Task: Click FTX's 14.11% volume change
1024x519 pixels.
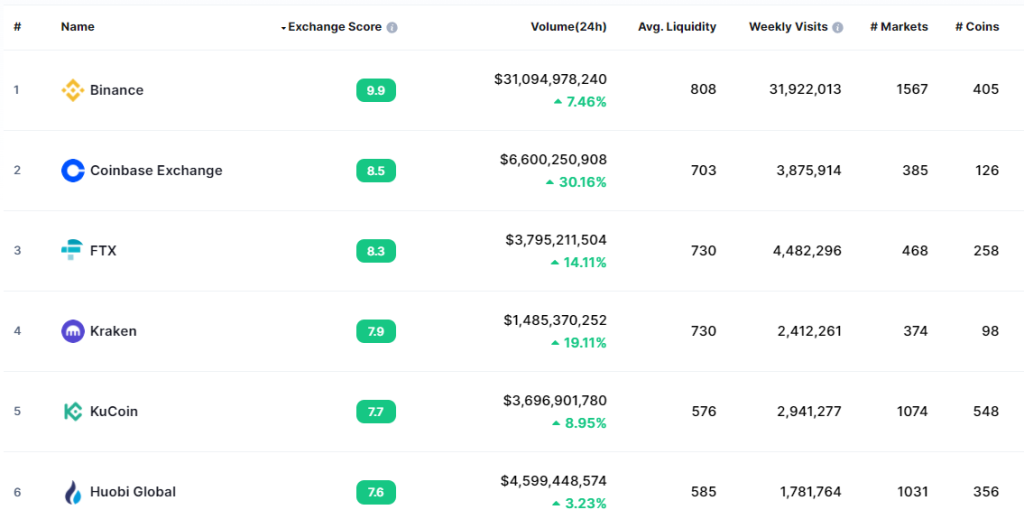Action: (579, 262)
